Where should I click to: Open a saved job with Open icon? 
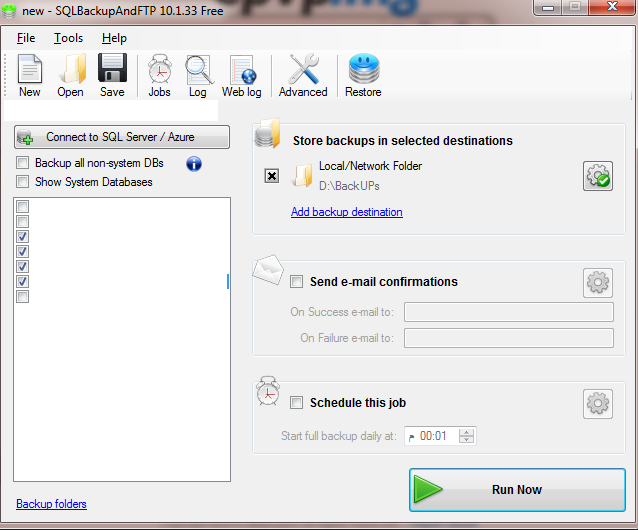(x=71, y=76)
